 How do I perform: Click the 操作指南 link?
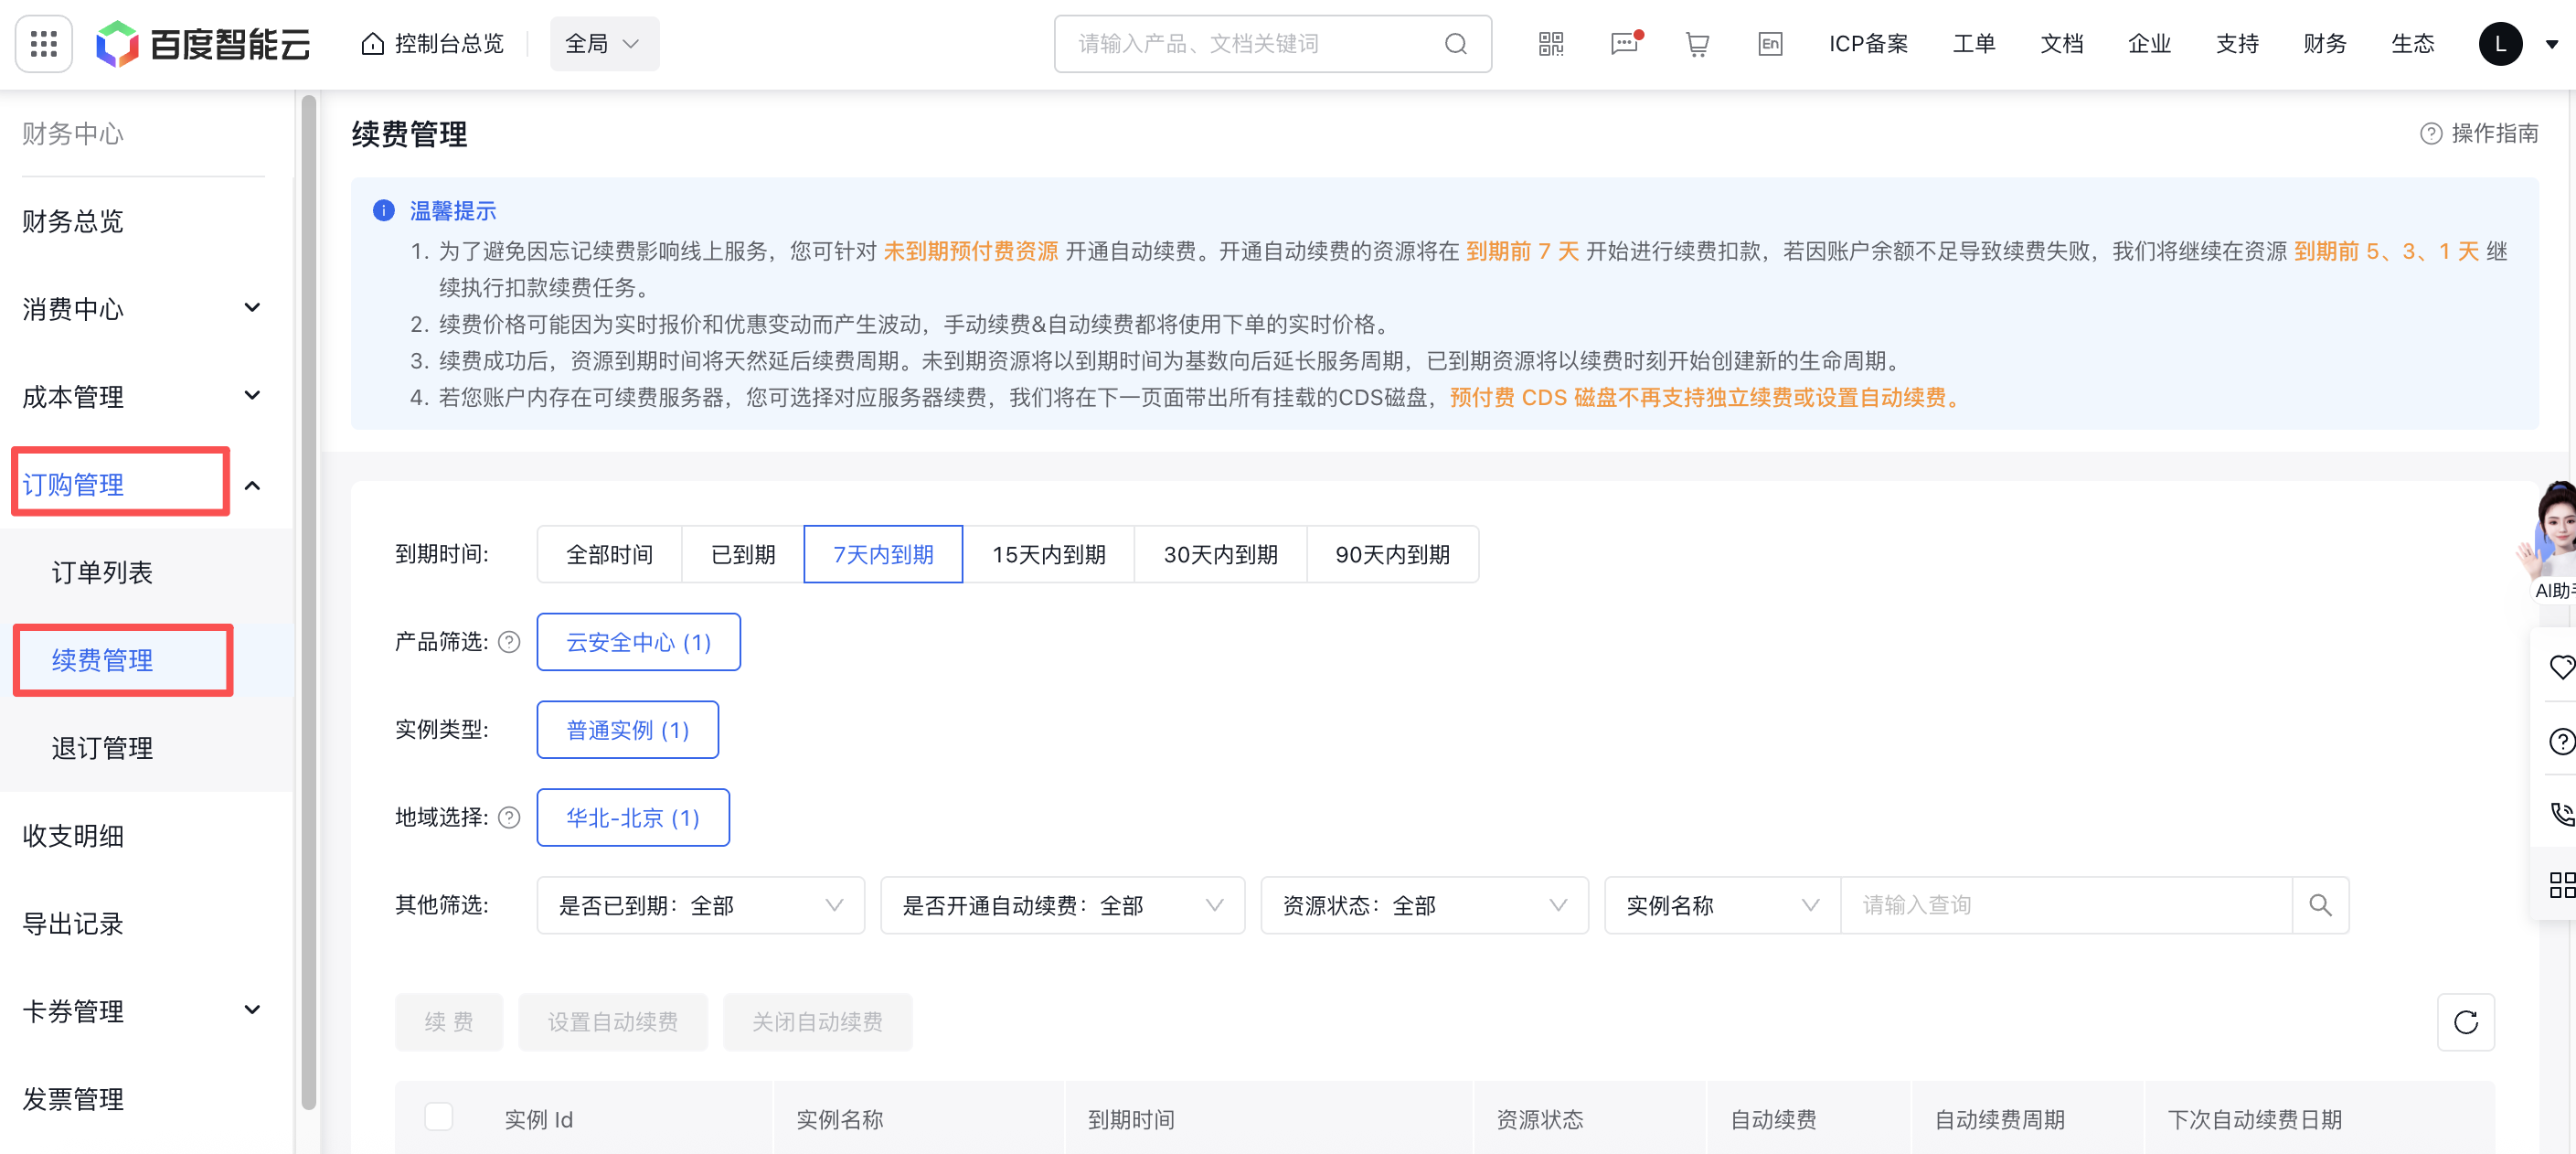(x=2494, y=132)
